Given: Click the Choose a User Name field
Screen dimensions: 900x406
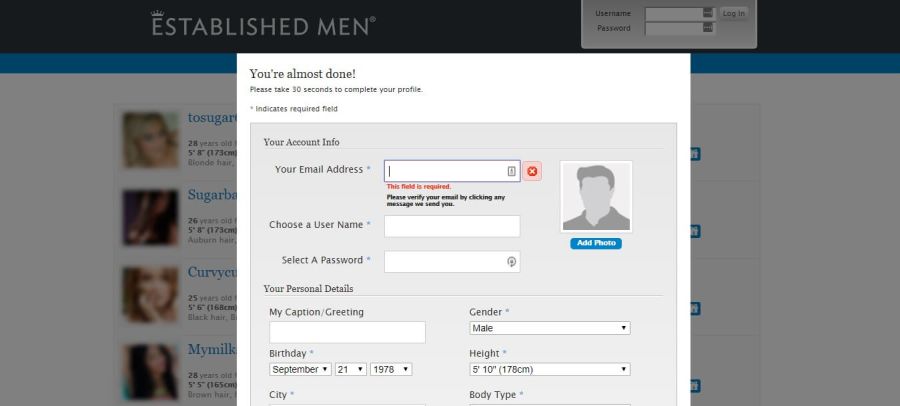Looking at the screenshot, I should point(452,226).
